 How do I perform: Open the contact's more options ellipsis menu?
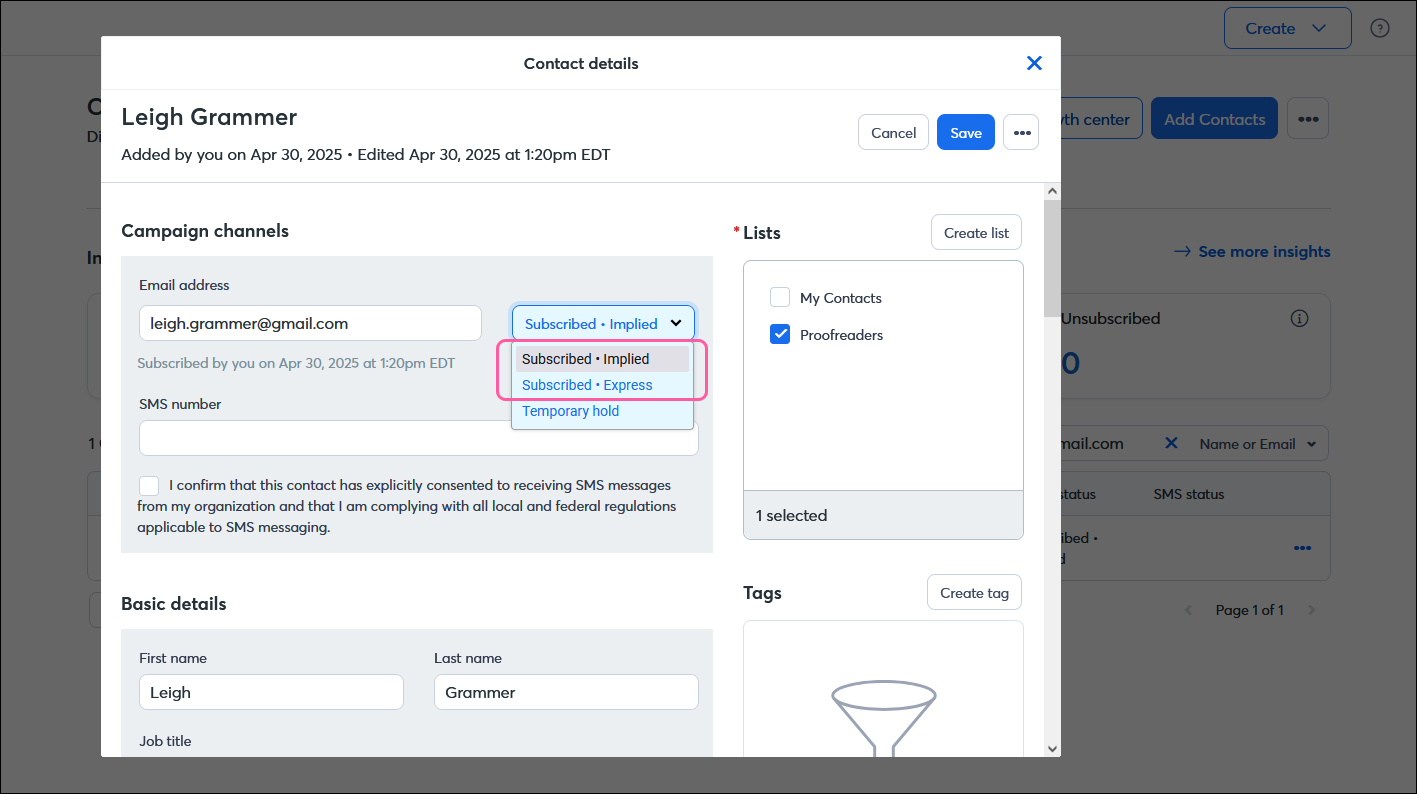pos(1021,132)
